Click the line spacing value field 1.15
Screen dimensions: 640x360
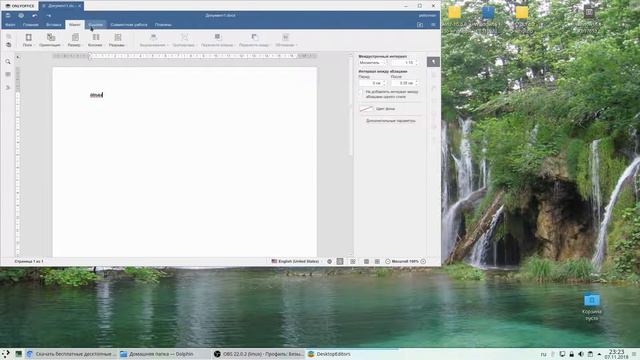pos(405,63)
